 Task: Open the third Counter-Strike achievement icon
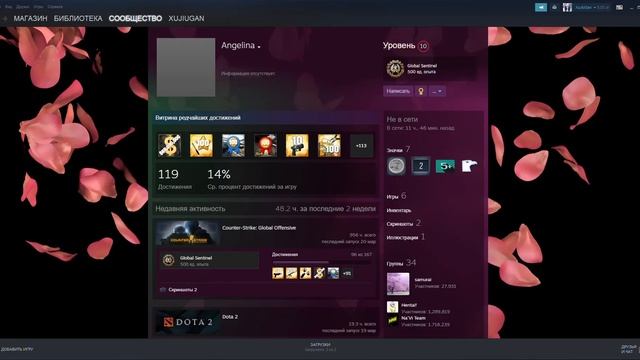(x=305, y=273)
